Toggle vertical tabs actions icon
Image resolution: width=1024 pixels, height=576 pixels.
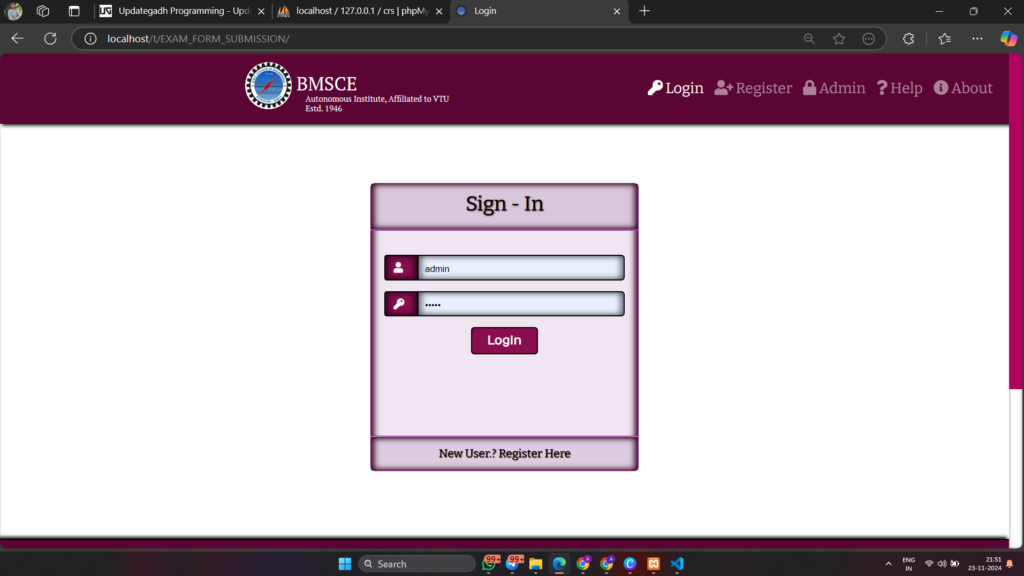point(74,11)
